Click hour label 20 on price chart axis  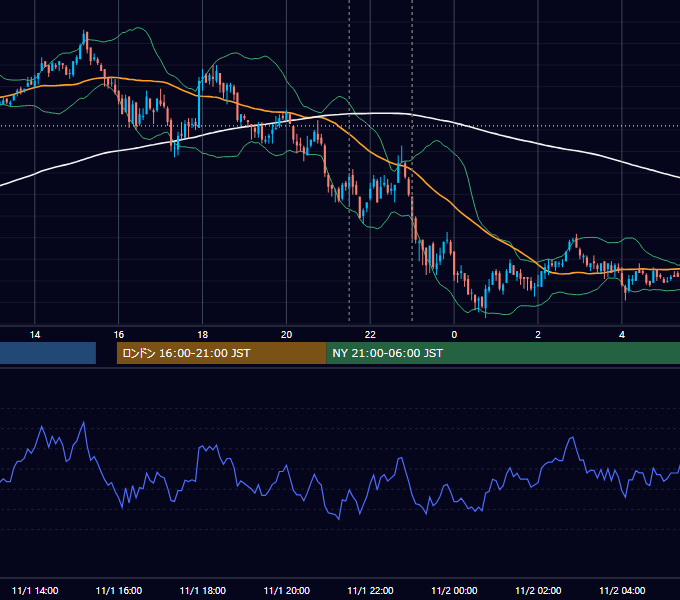(x=286, y=335)
